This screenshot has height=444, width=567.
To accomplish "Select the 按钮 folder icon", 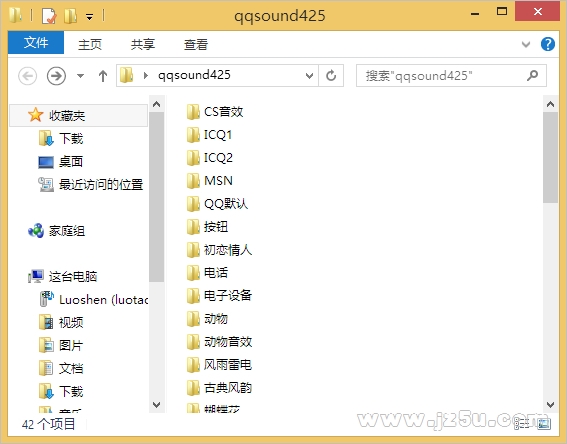I will 193,227.
